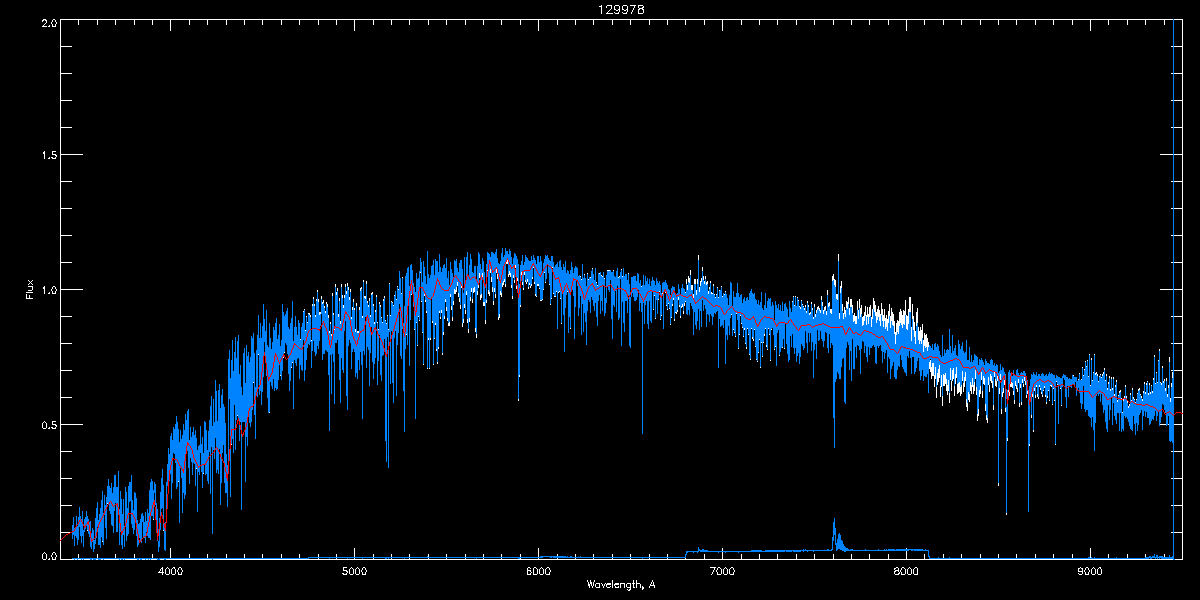Image resolution: width=1200 pixels, height=600 pixels.
Task: Click the small error-spectrum bump near 7600 Å
Action: tap(834, 522)
